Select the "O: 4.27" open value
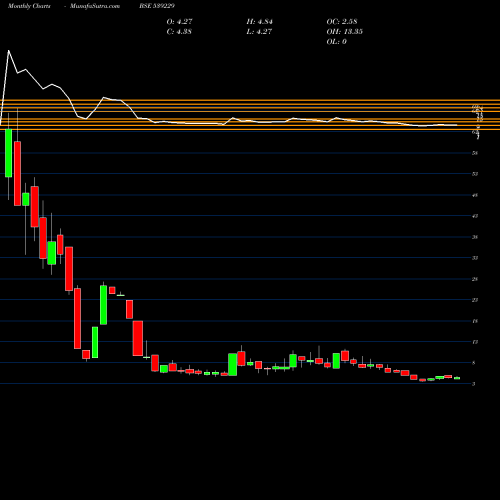The height and width of the screenshot is (500, 500). point(179,21)
